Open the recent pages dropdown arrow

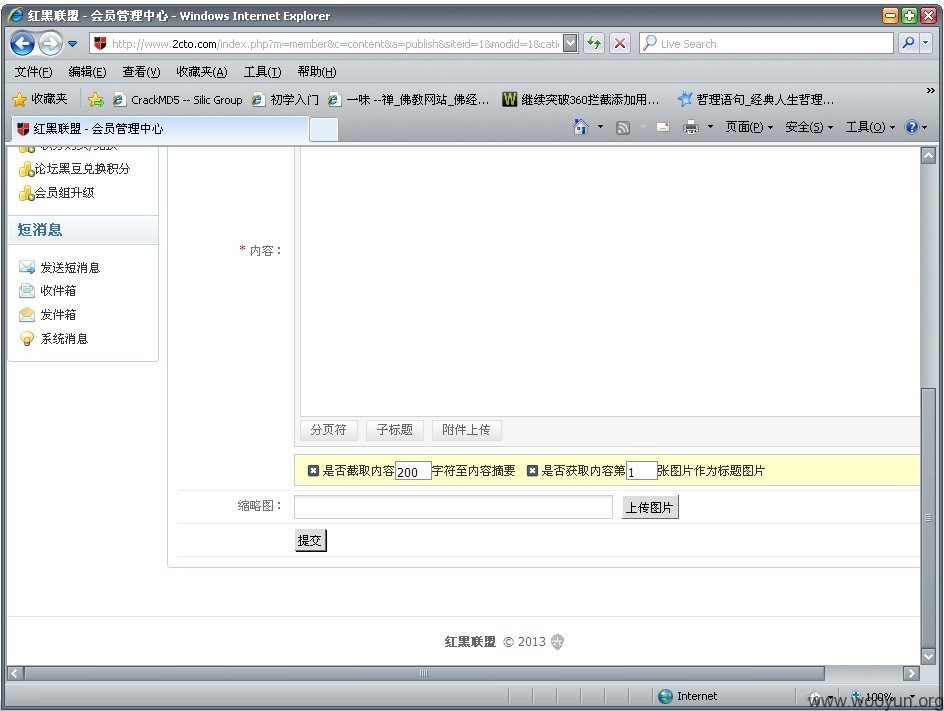[73, 43]
